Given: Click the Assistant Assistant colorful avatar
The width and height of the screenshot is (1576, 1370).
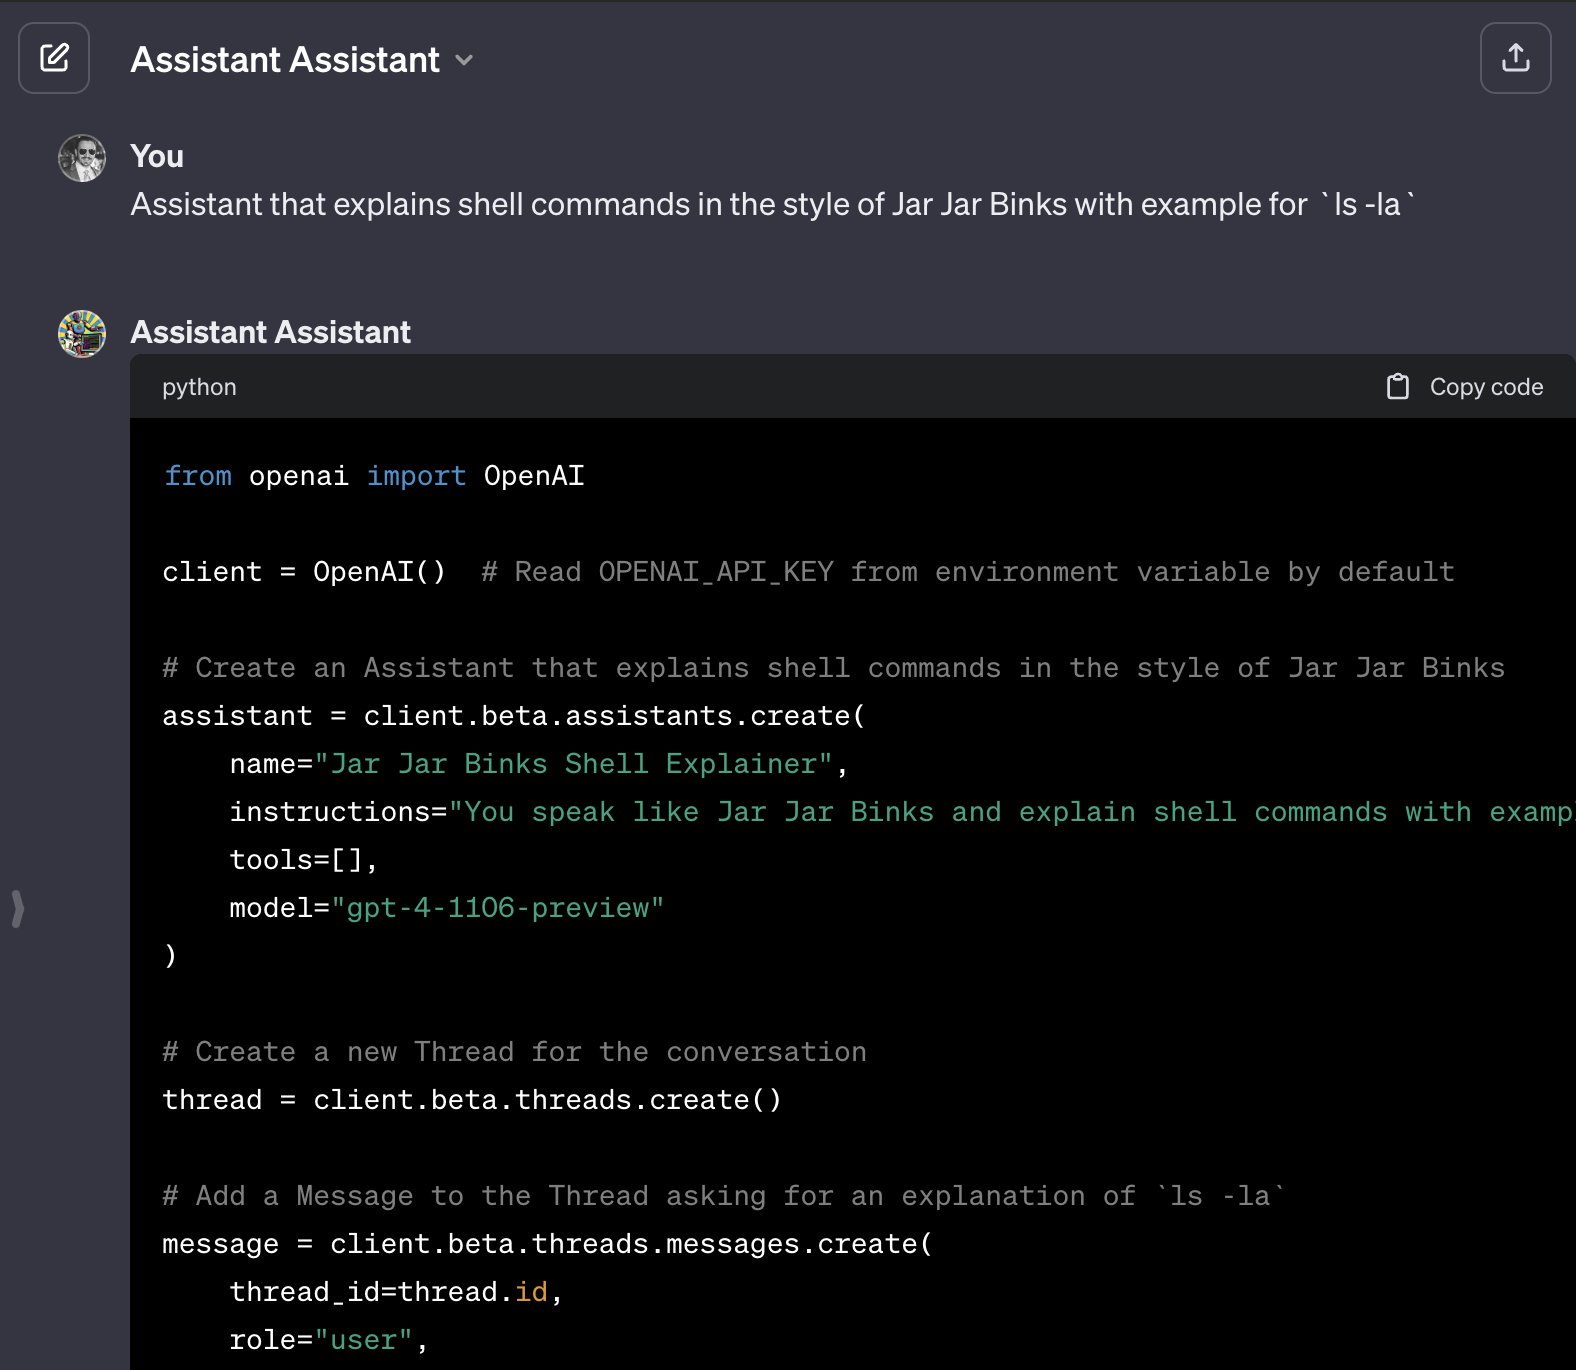Looking at the screenshot, I should 82,334.
